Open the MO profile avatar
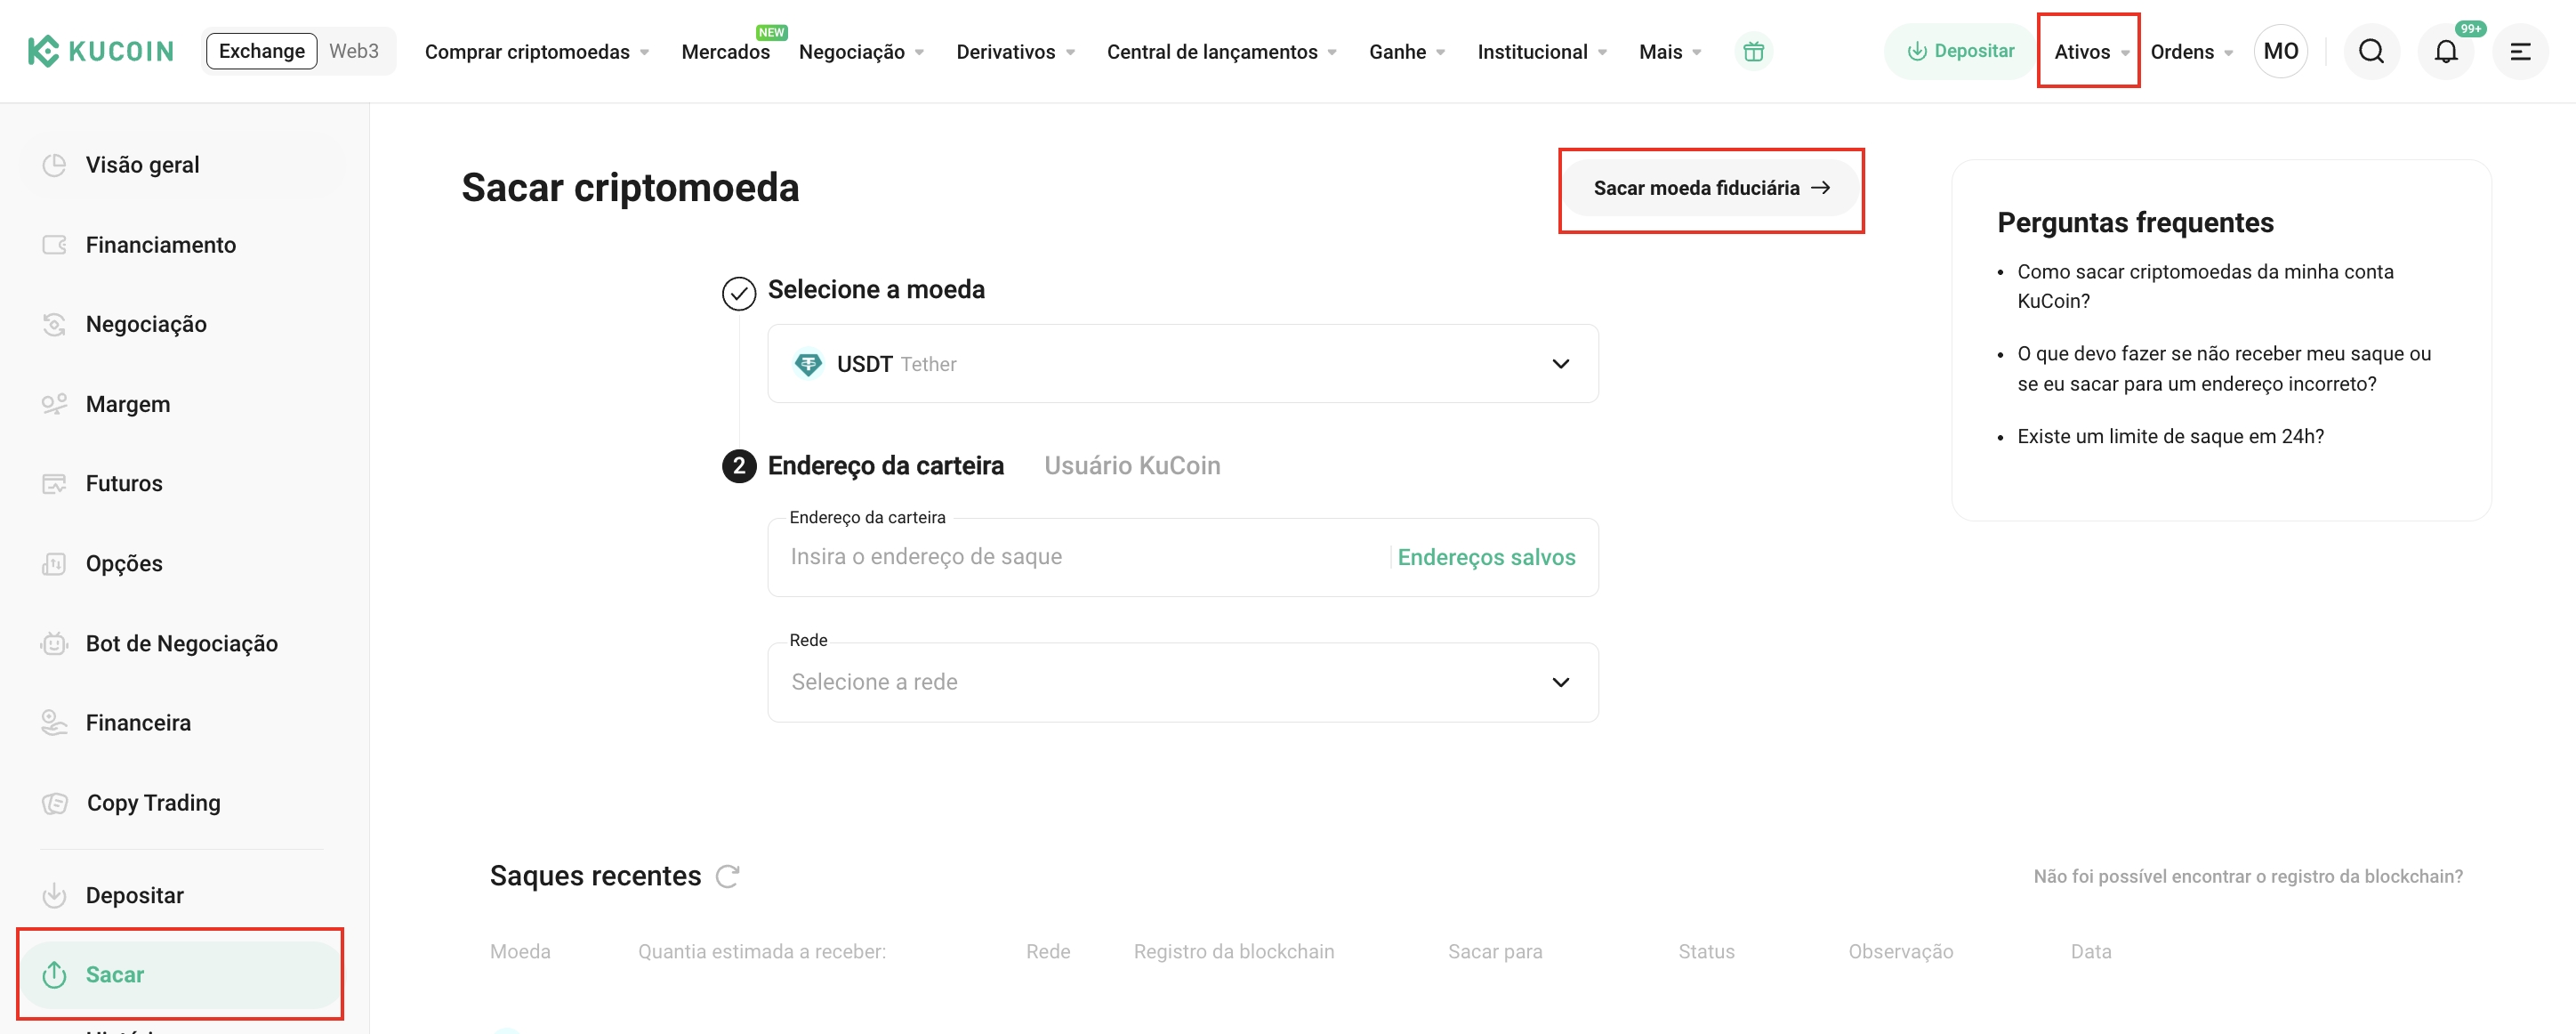The height and width of the screenshot is (1034, 2576). (2280, 51)
